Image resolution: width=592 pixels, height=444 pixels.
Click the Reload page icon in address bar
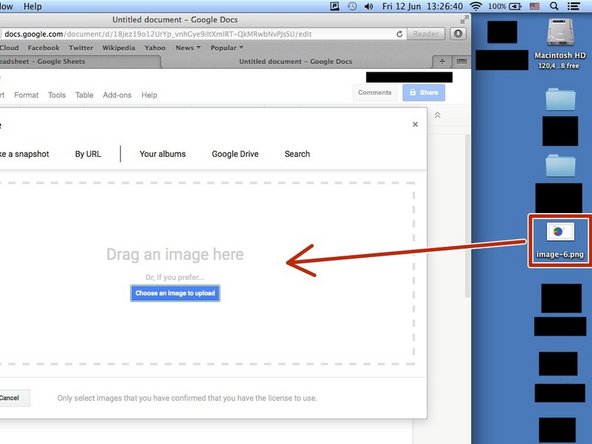(399, 34)
